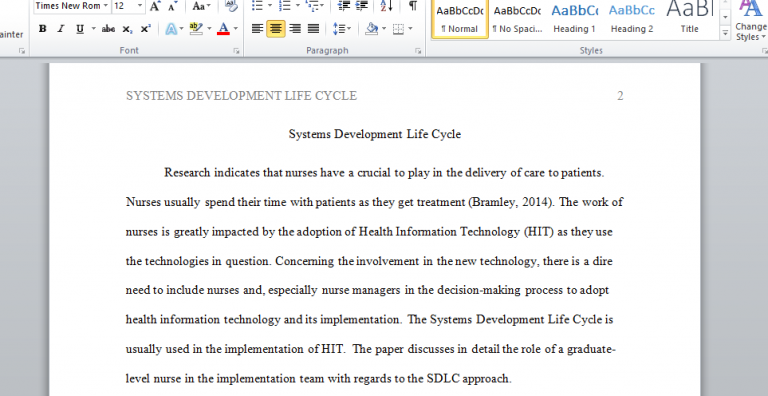Open Change Styles menu
Screen dimensions: 768x396
(x=750, y=22)
